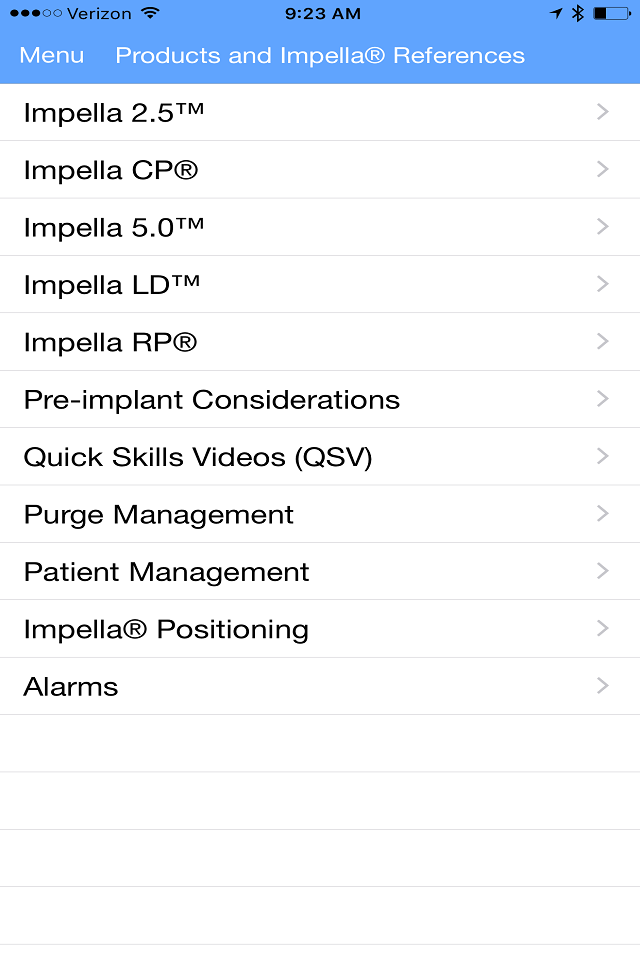Tap the battery indicator icon
Screen dimensions: 640x960
612,13
